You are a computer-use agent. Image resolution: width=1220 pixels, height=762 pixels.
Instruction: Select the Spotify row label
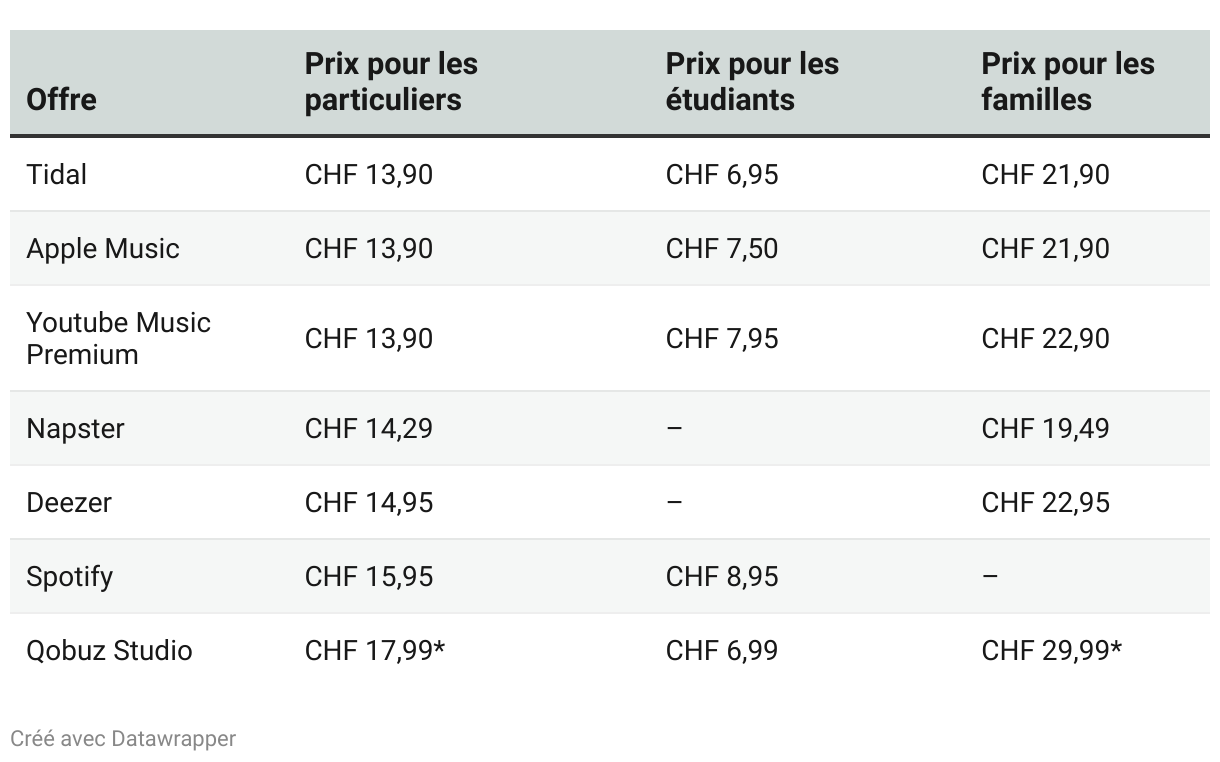[70, 577]
